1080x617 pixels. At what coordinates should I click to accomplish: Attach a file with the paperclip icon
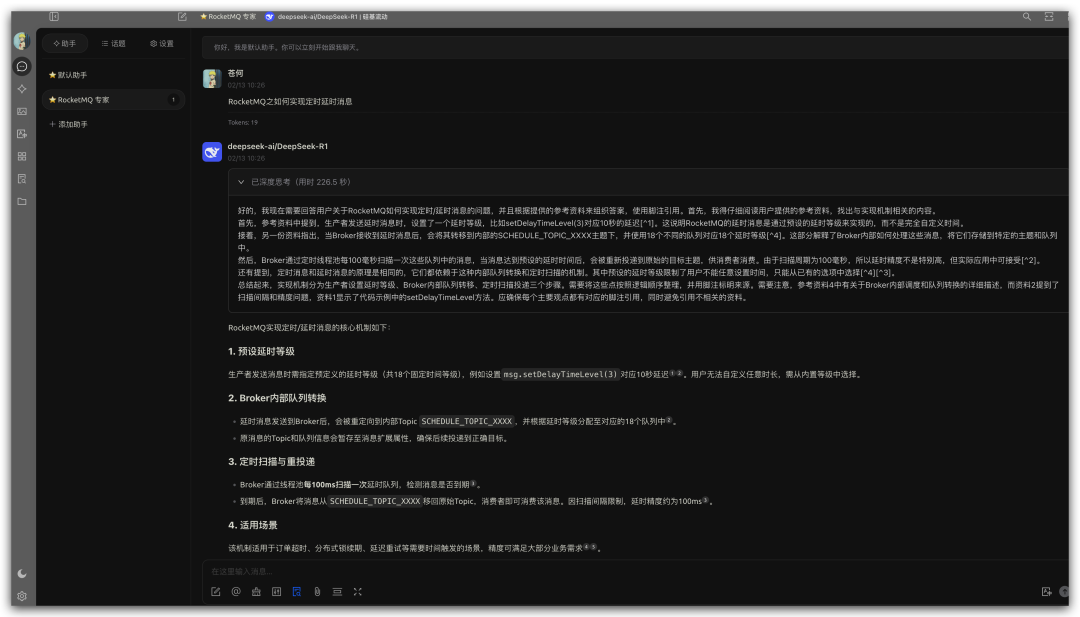318,591
